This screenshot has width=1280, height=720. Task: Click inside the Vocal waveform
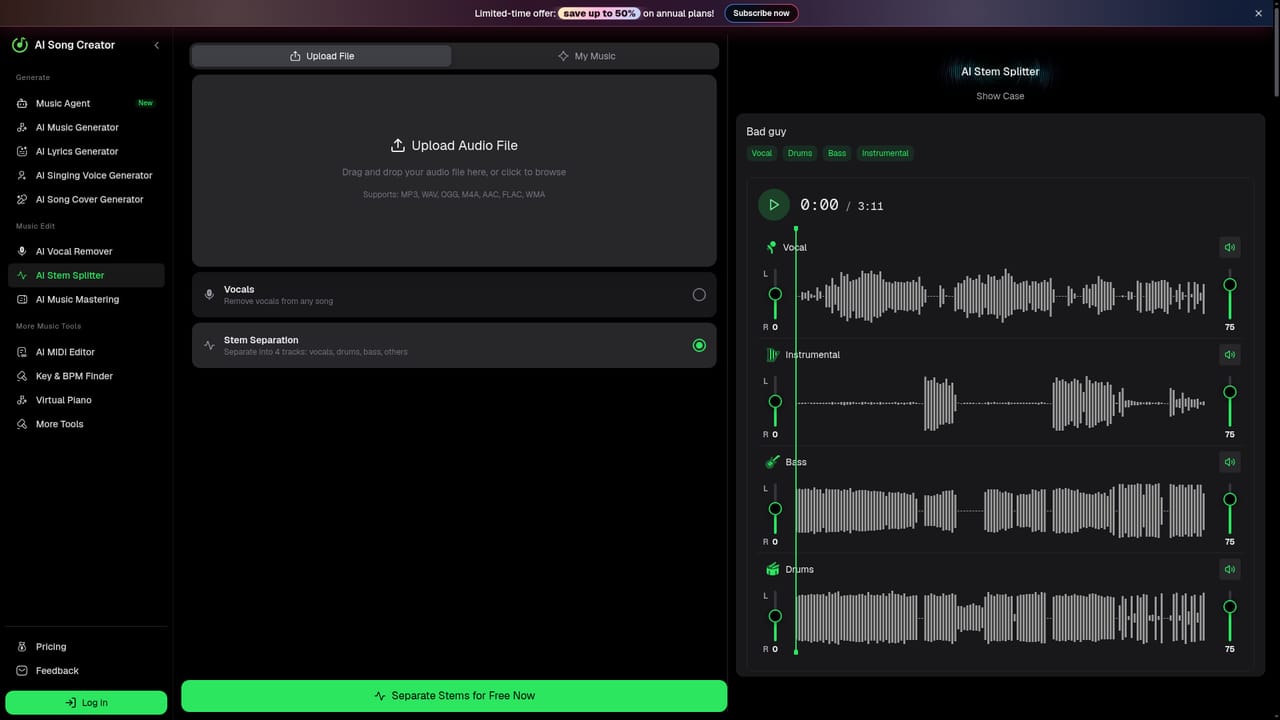(x=1000, y=296)
